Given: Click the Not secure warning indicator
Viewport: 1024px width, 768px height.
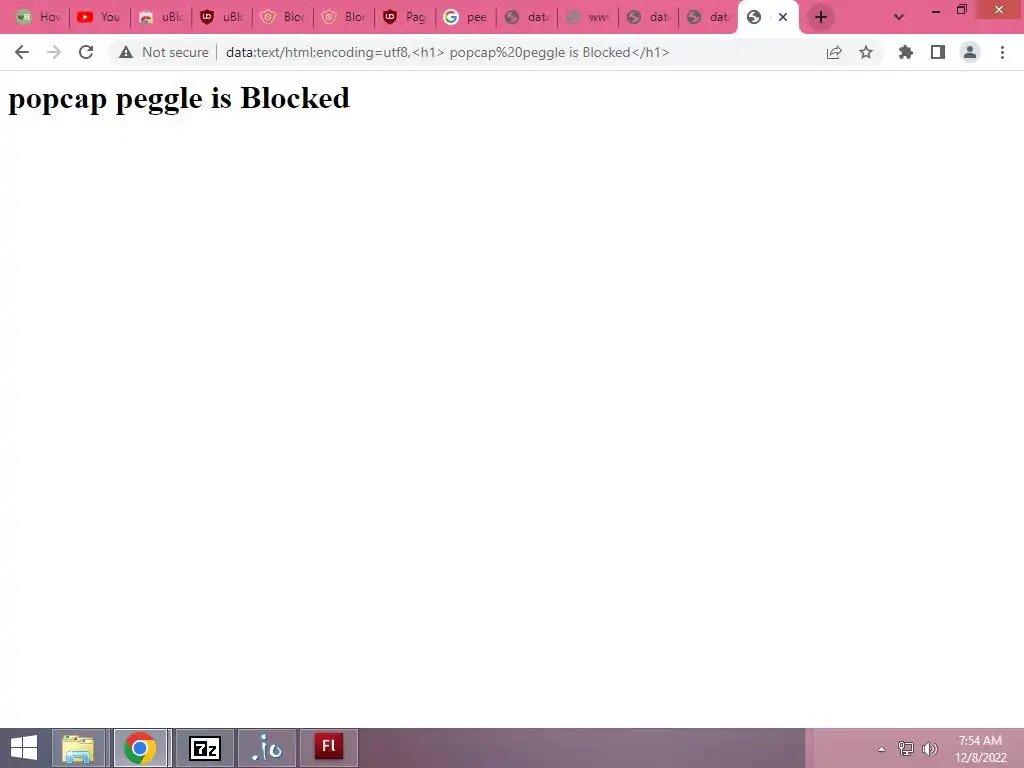Looking at the screenshot, I should click(x=164, y=52).
